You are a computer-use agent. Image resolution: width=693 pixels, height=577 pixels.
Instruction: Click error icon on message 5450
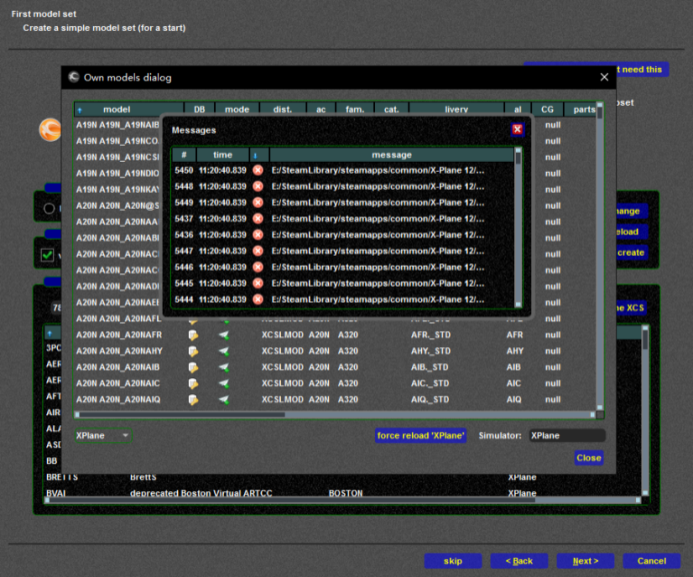coord(258,170)
